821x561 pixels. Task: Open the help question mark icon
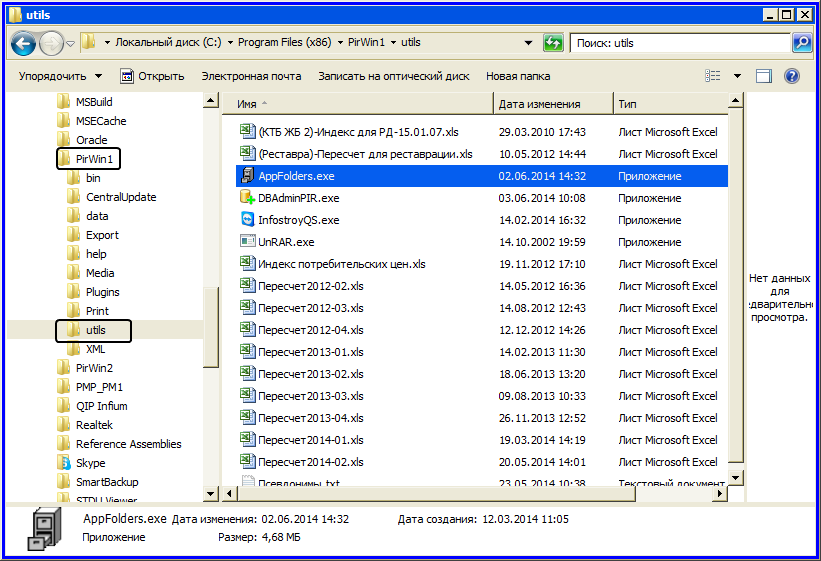click(792, 76)
